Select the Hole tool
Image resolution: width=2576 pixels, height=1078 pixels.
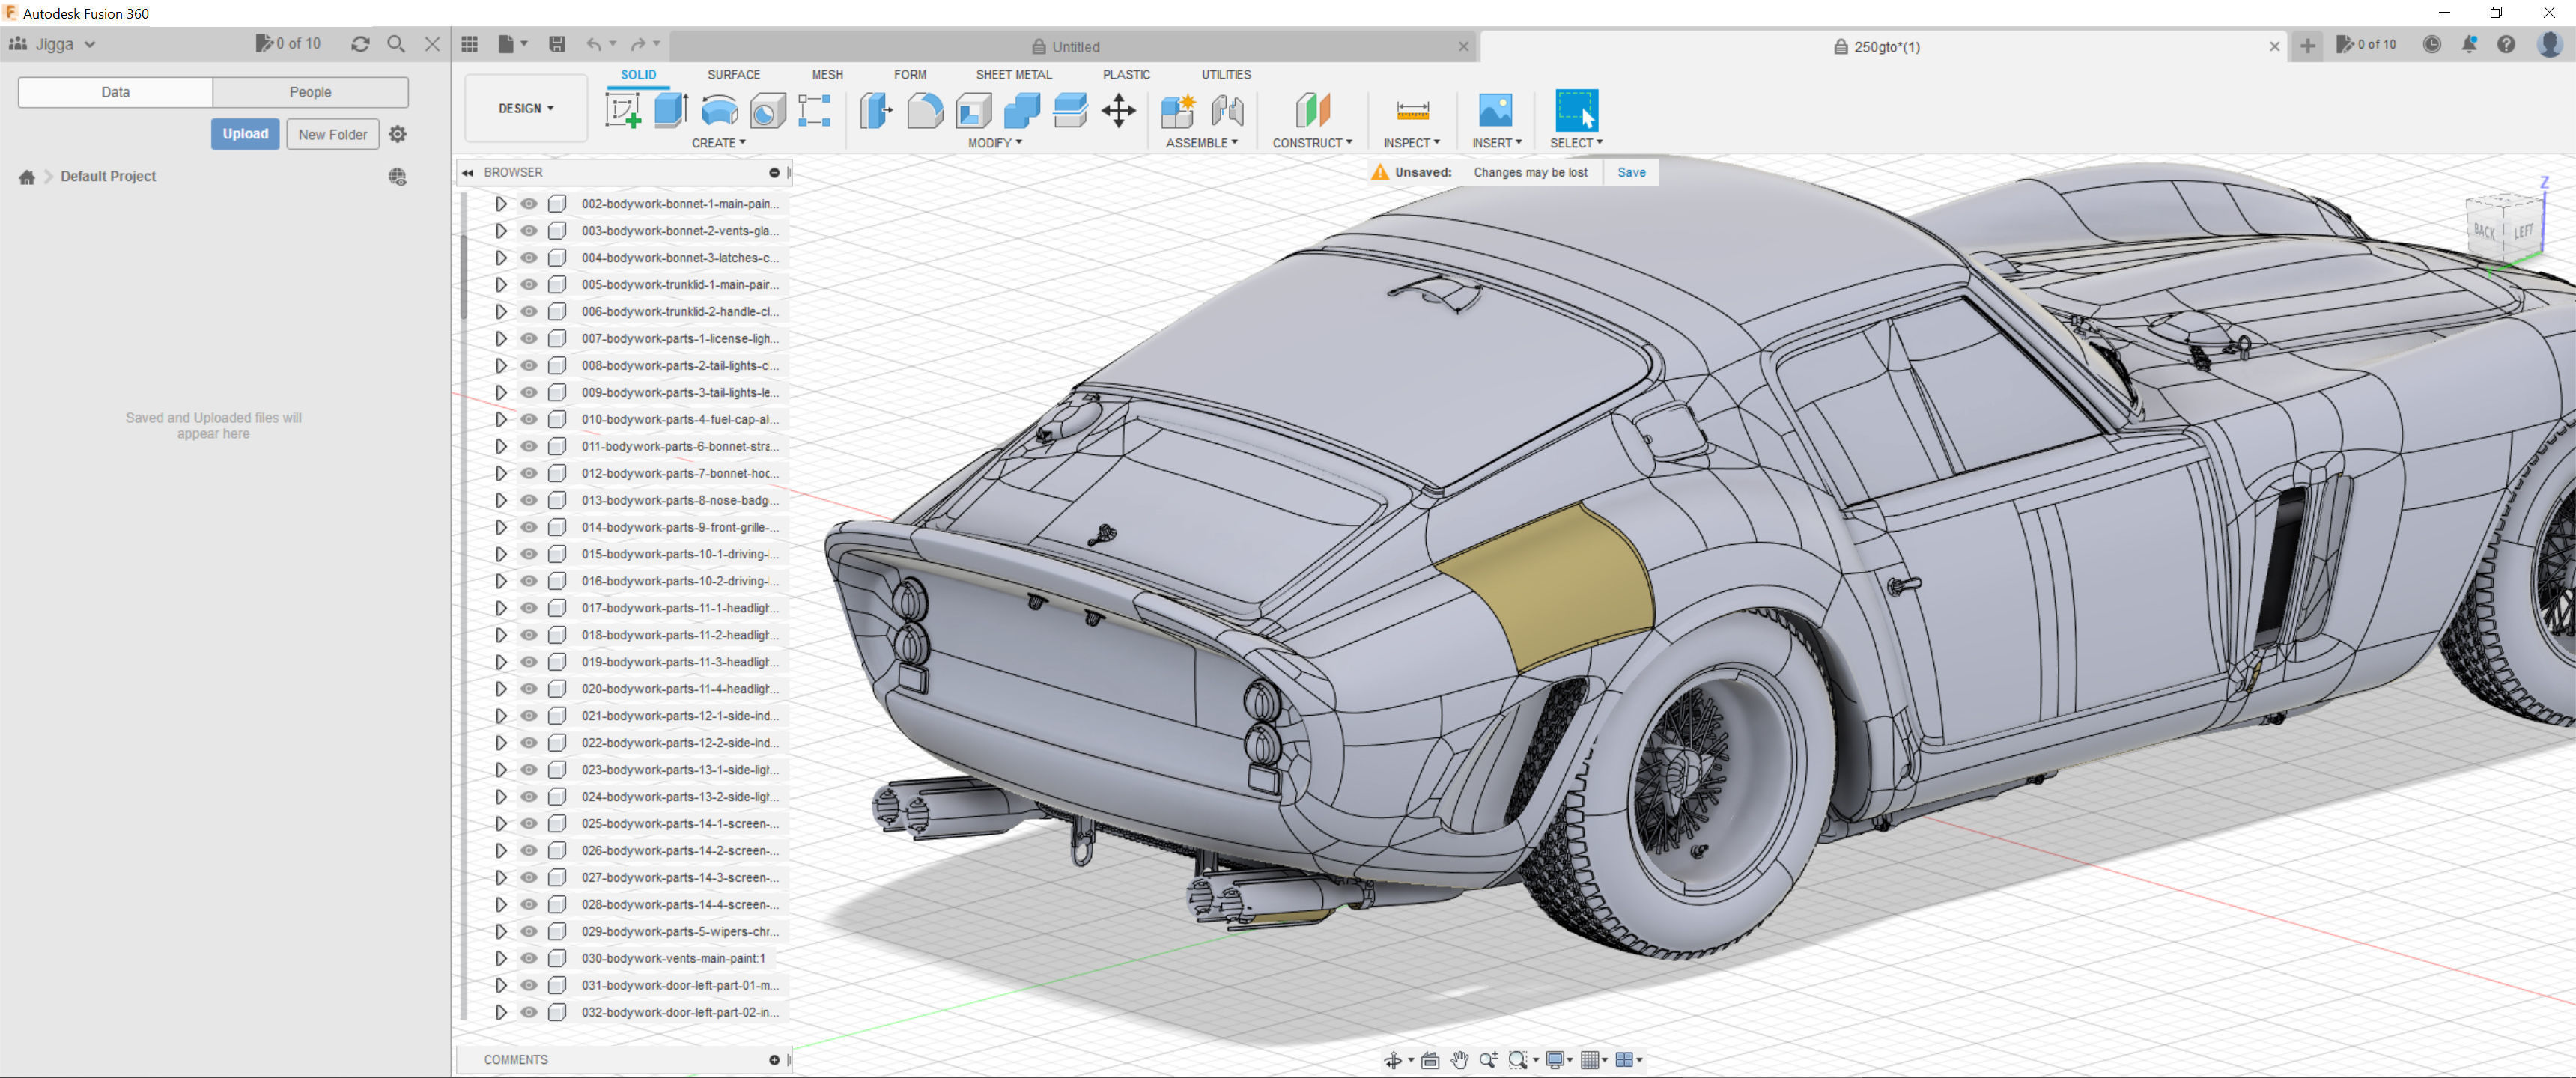767,110
